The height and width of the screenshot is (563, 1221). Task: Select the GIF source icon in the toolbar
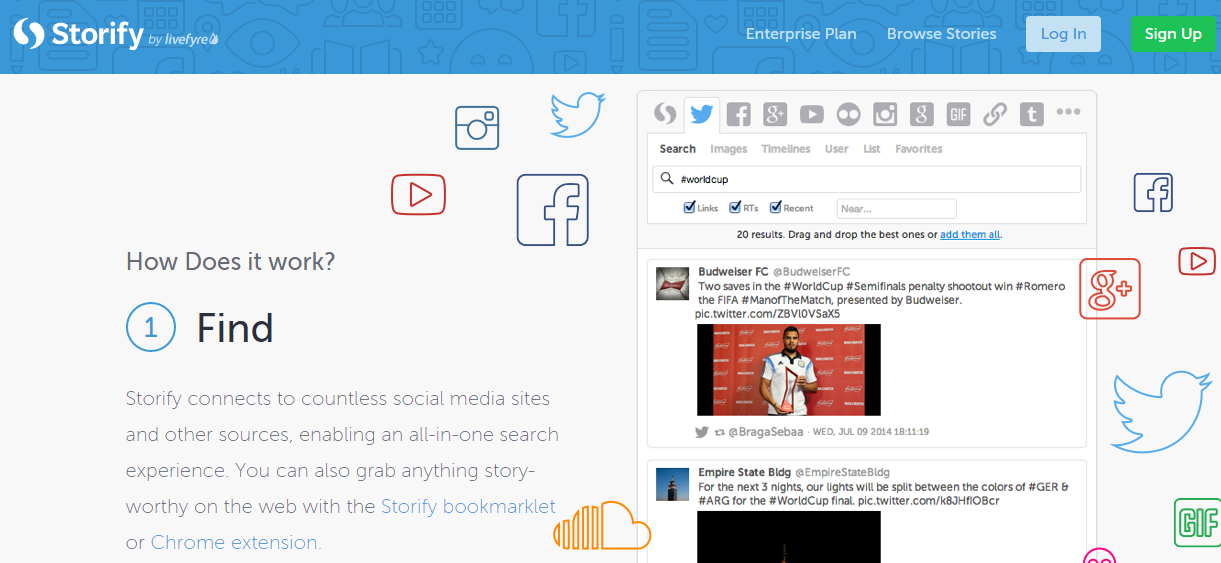tap(958, 114)
